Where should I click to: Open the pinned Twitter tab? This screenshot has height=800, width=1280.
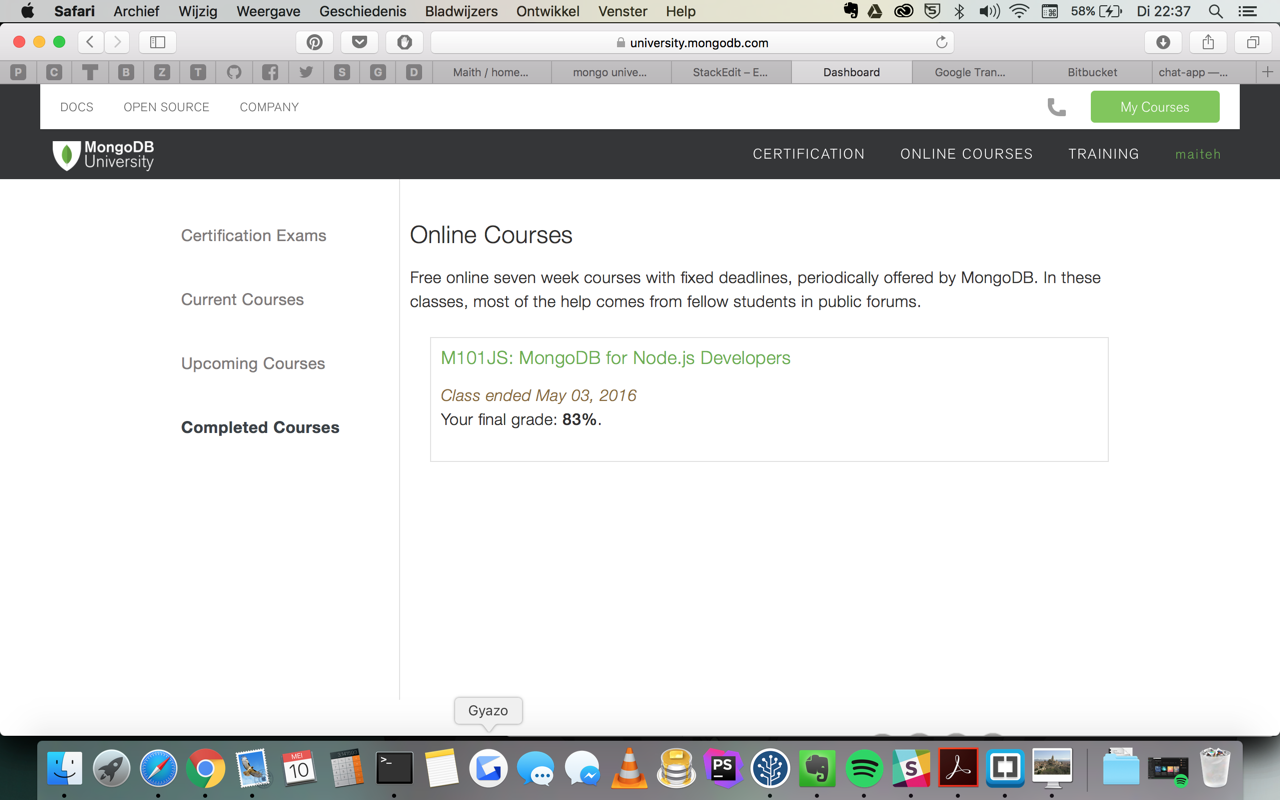pyautogui.click(x=306, y=72)
